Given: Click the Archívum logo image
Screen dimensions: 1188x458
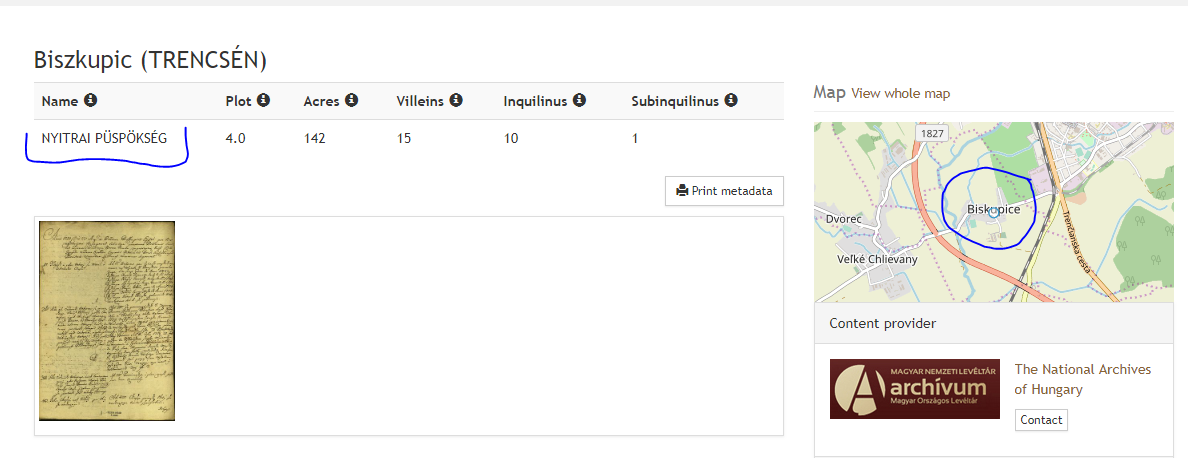Looking at the screenshot, I should [914, 388].
